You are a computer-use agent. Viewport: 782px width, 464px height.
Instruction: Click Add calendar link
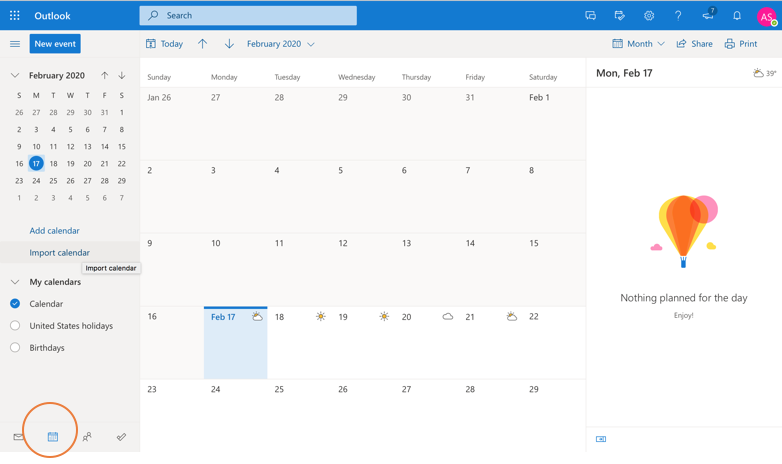click(x=54, y=231)
